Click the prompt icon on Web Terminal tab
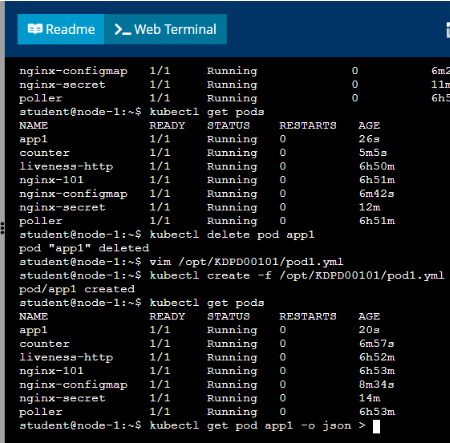 point(122,29)
